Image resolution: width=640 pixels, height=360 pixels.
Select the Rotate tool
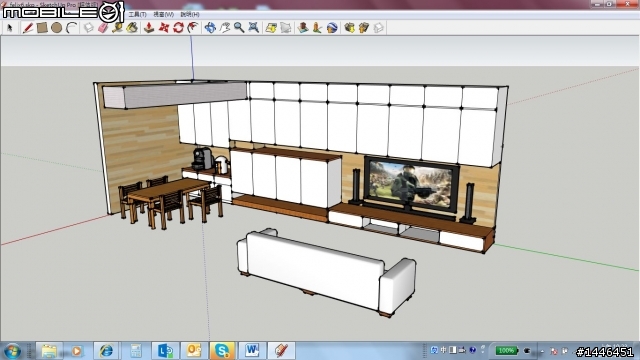click(178, 28)
